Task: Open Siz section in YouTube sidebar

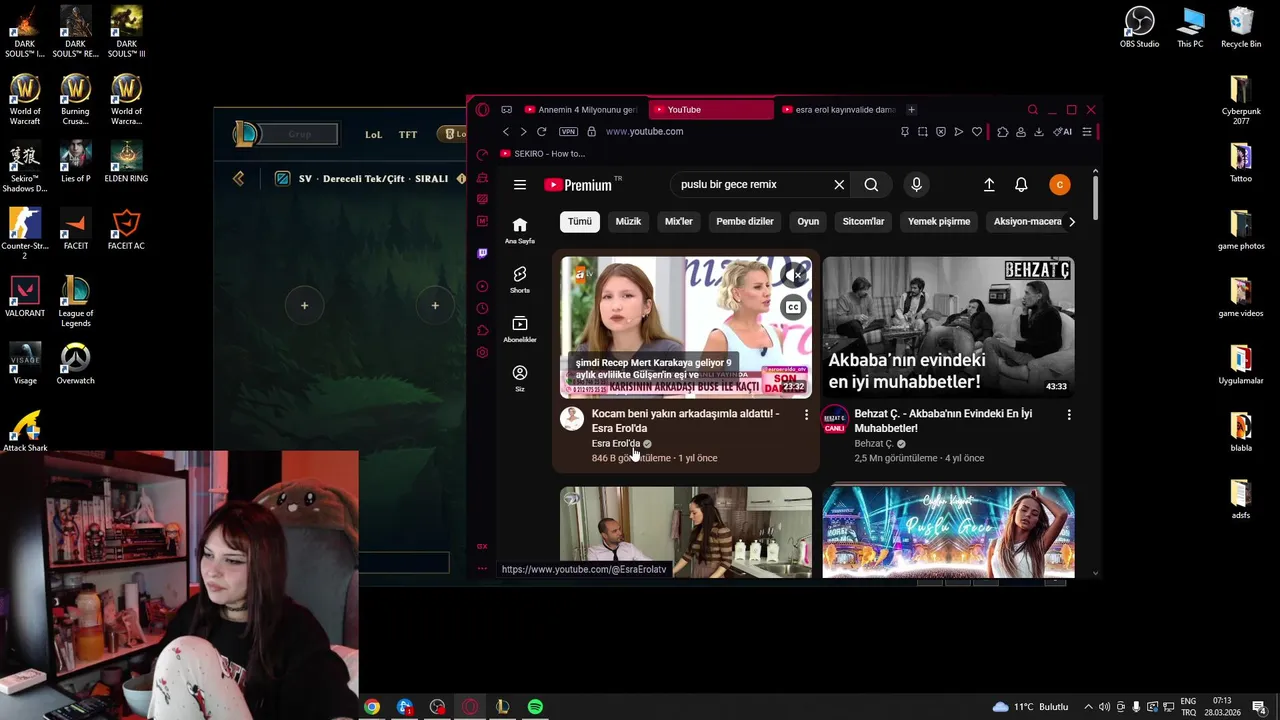Action: tap(520, 378)
